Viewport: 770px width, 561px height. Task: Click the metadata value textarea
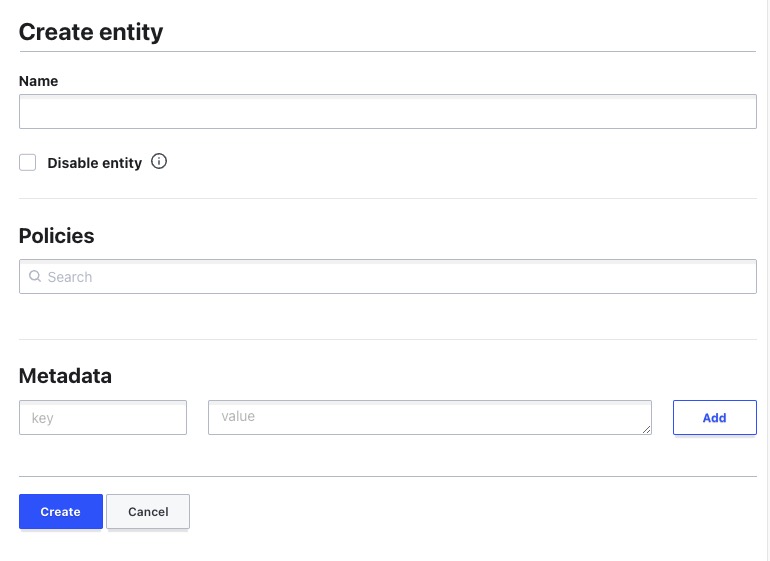click(429, 417)
